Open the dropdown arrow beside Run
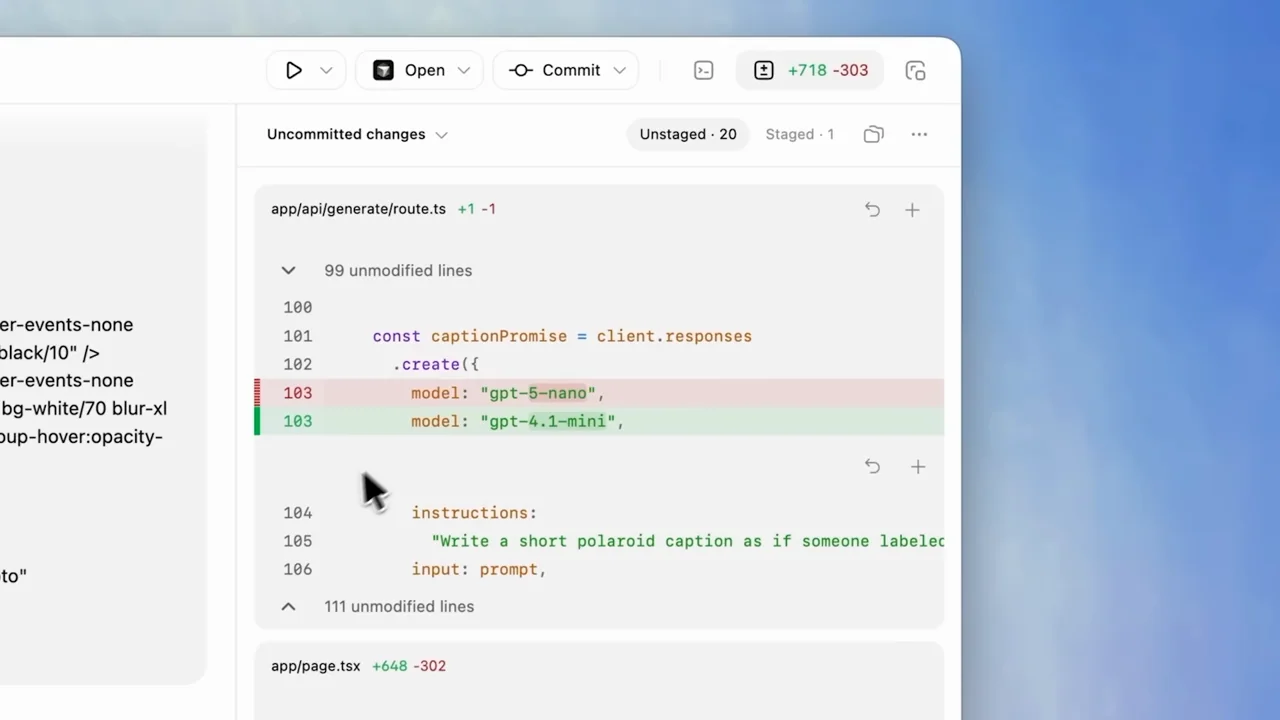 coord(326,70)
